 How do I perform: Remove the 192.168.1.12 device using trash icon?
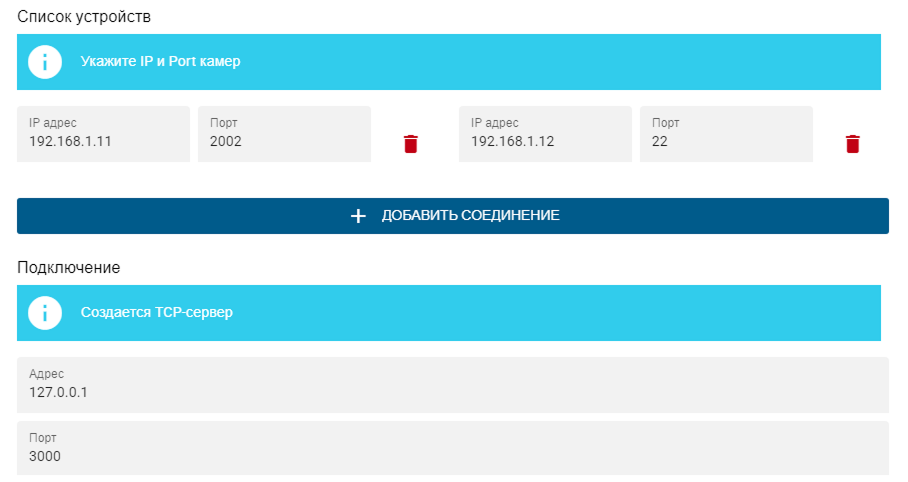pos(852,144)
